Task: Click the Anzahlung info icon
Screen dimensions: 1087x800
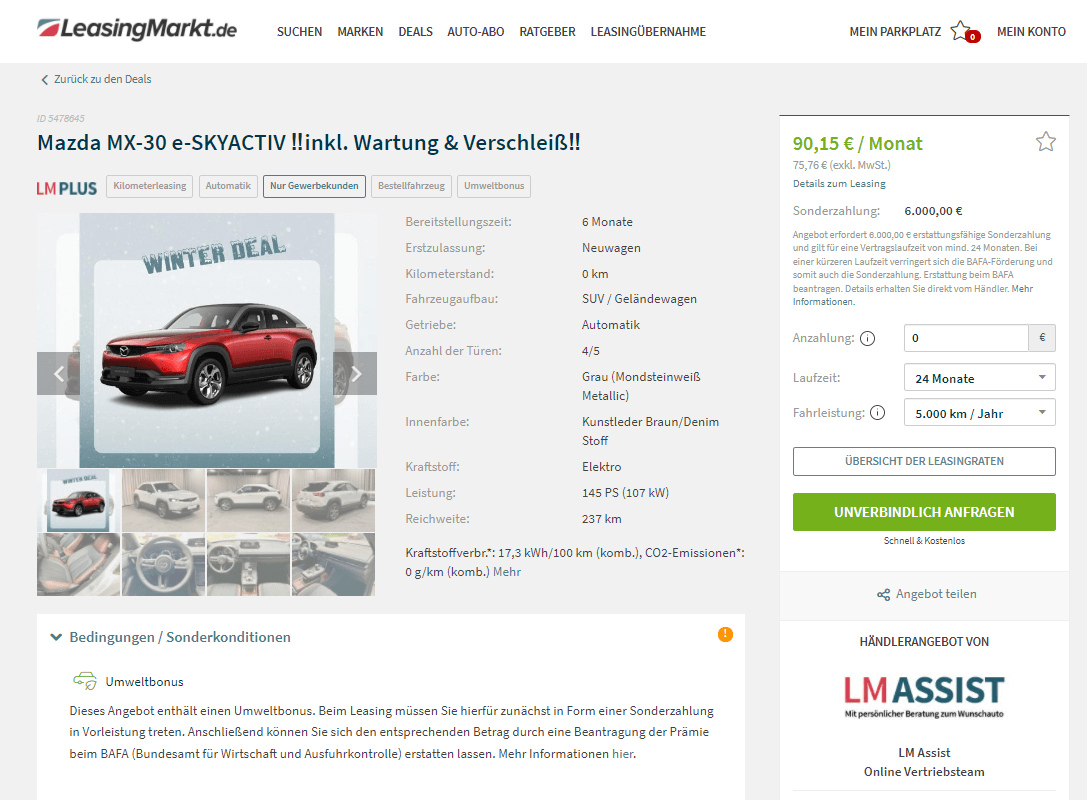Action: [x=867, y=338]
